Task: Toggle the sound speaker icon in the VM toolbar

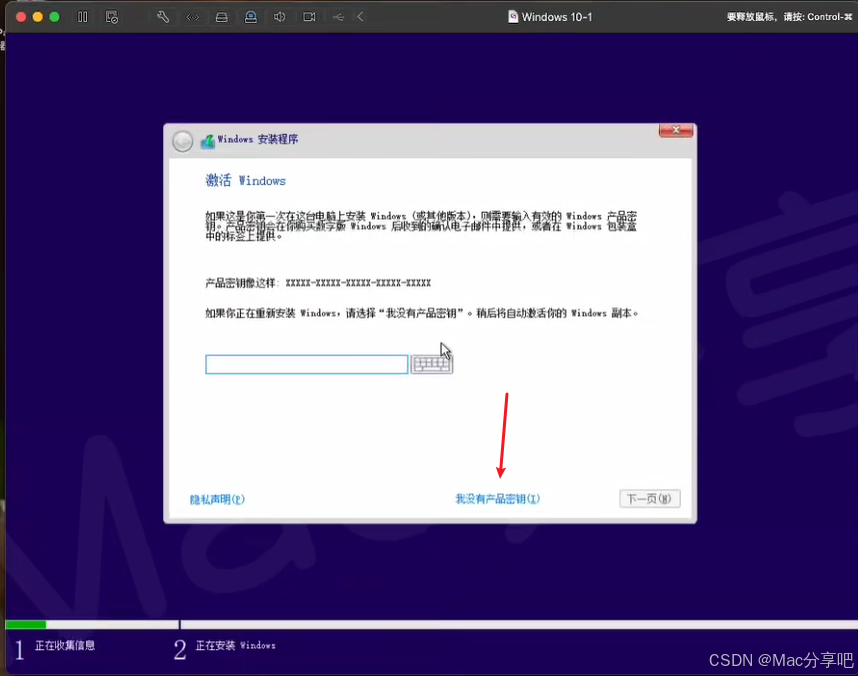Action: pyautogui.click(x=280, y=17)
